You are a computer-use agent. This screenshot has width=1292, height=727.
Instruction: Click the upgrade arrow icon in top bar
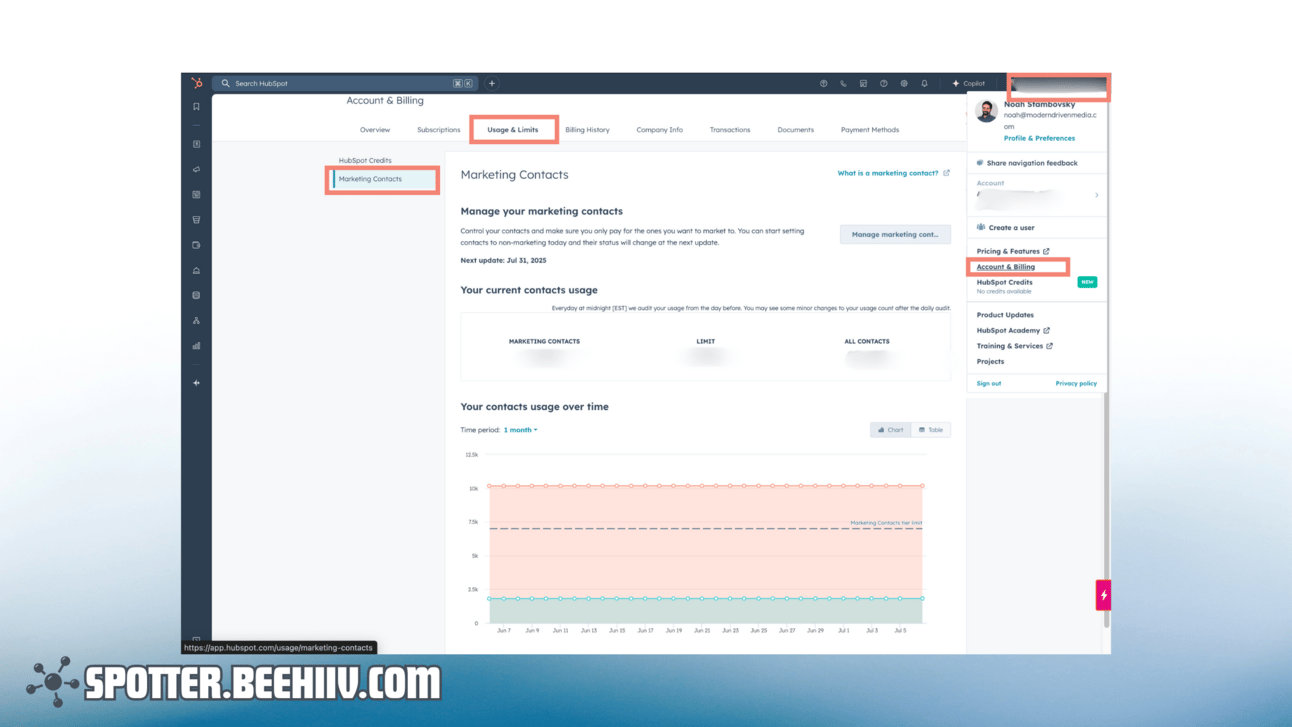click(824, 83)
